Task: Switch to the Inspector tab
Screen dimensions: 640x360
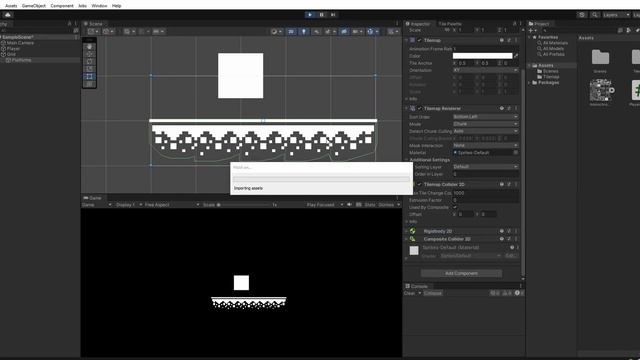Action: point(418,24)
